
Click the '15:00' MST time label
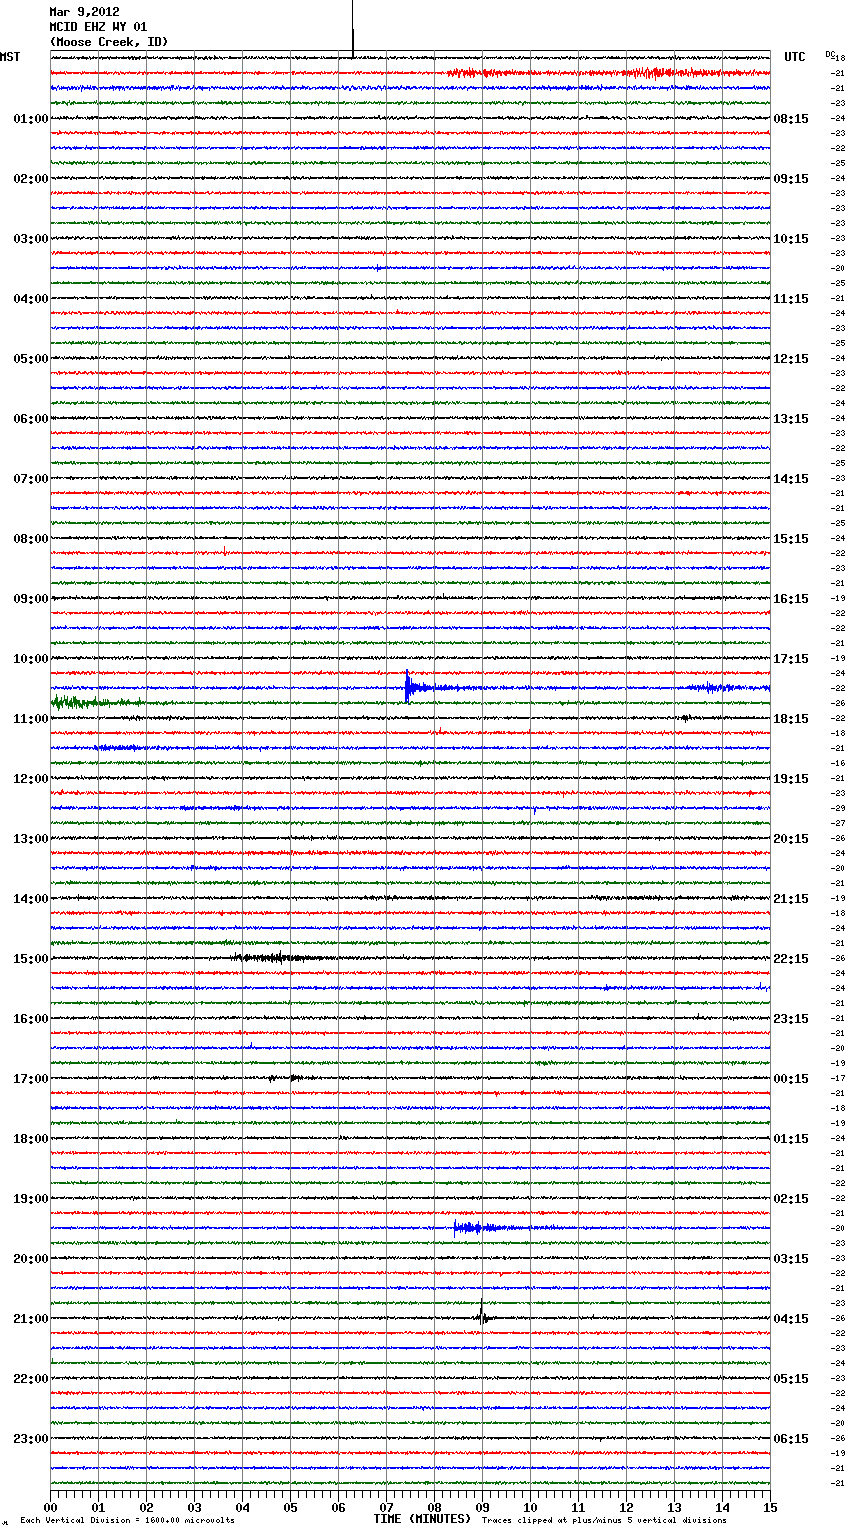tap(30, 959)
